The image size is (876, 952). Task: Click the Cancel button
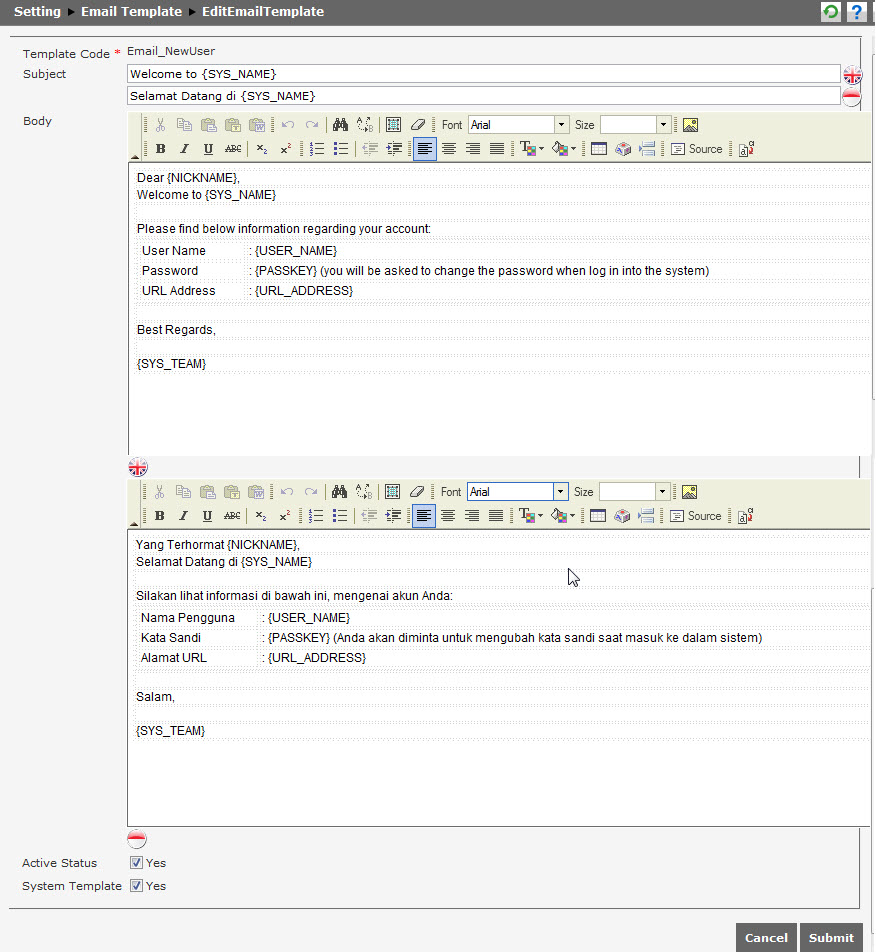tap(766, 938)
